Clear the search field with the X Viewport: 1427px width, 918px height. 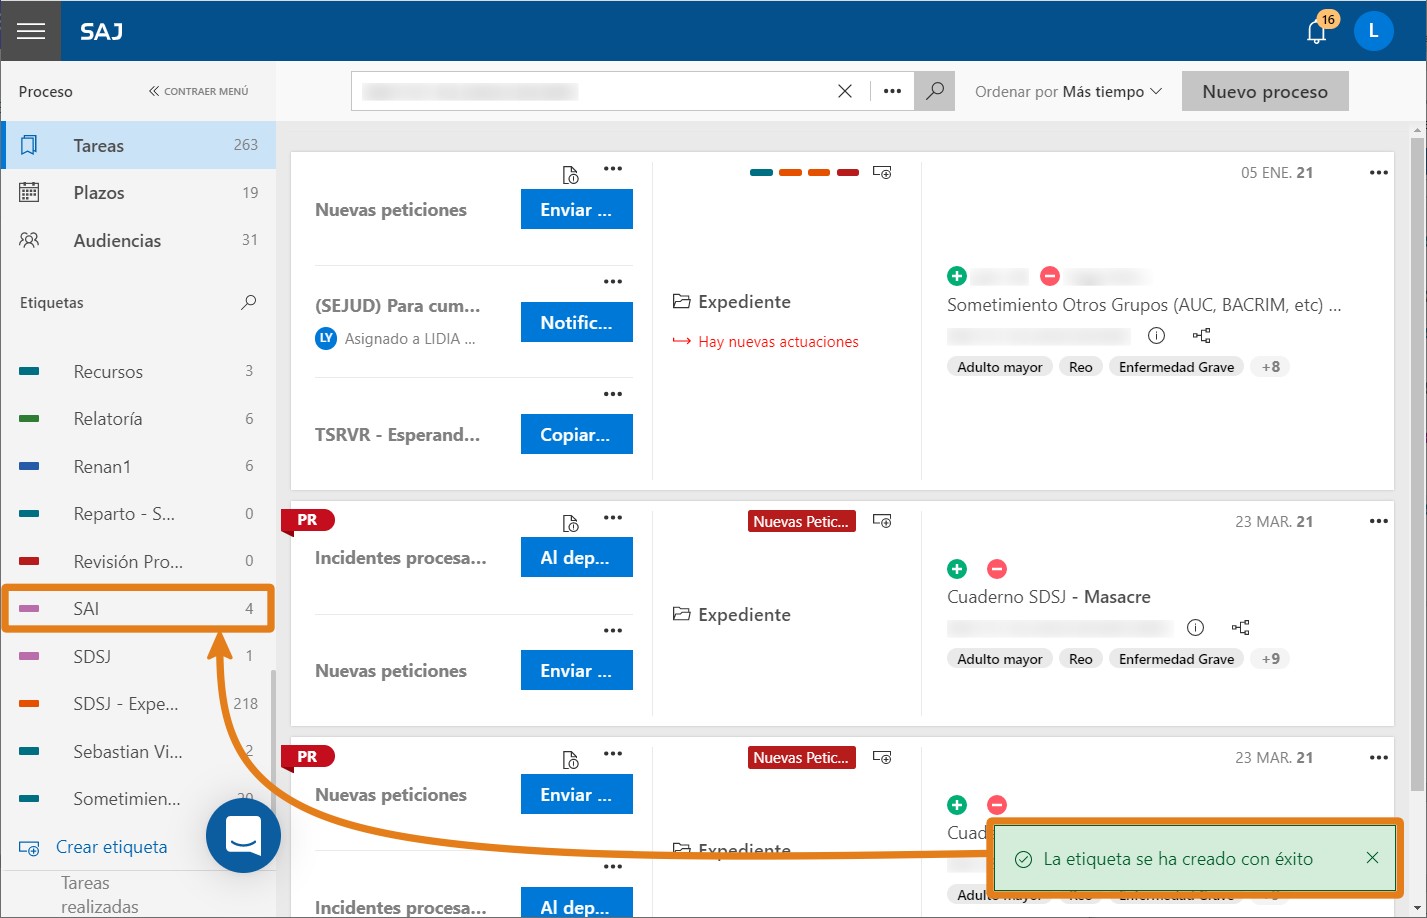pos(845,91)
